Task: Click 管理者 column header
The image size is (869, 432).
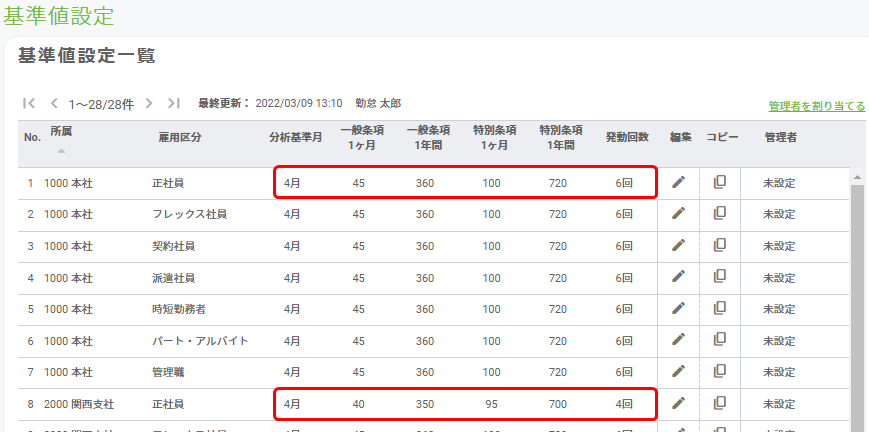Action: point(780,138)
